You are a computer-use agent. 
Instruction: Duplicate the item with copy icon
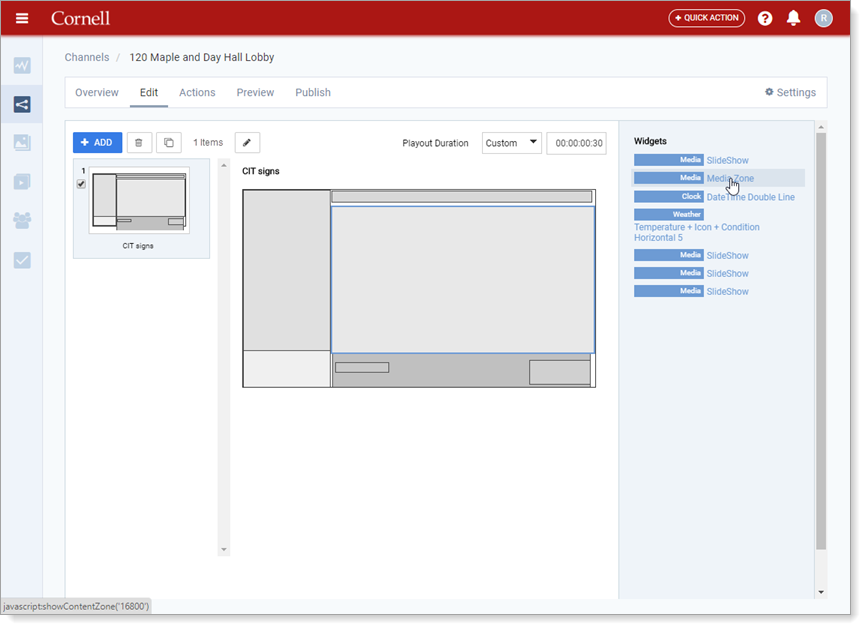tap(168, 142)
